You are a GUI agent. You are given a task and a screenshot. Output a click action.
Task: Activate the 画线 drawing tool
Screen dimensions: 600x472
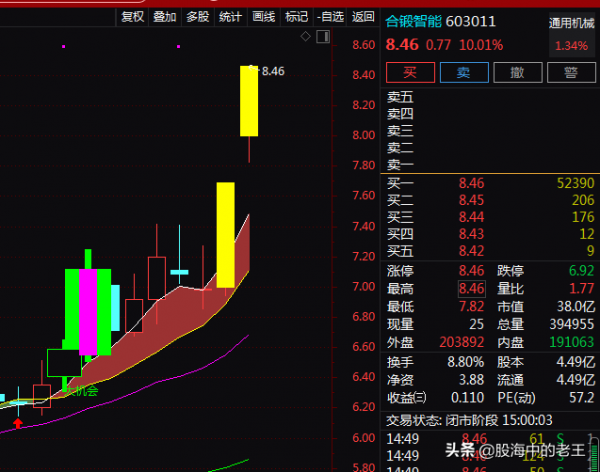tap(264, 17)
